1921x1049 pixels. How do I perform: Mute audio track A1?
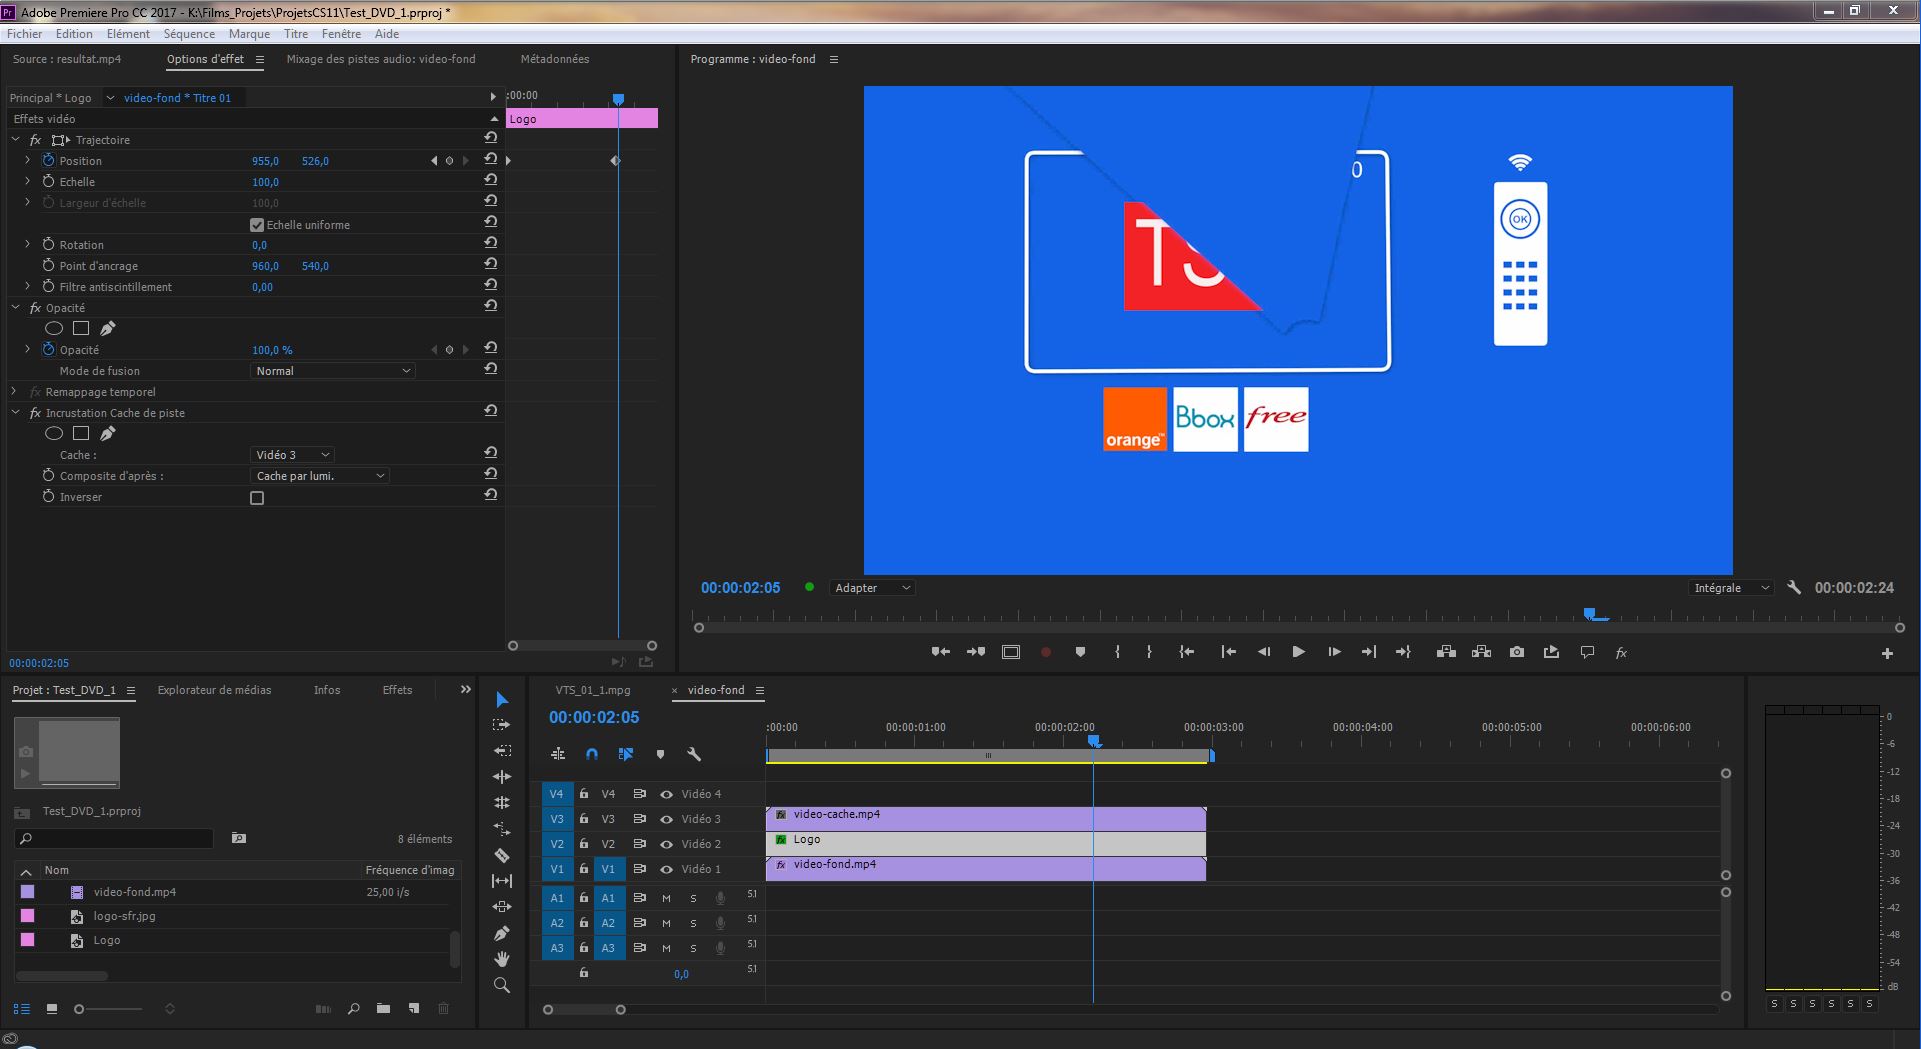[x=666, y=898]
